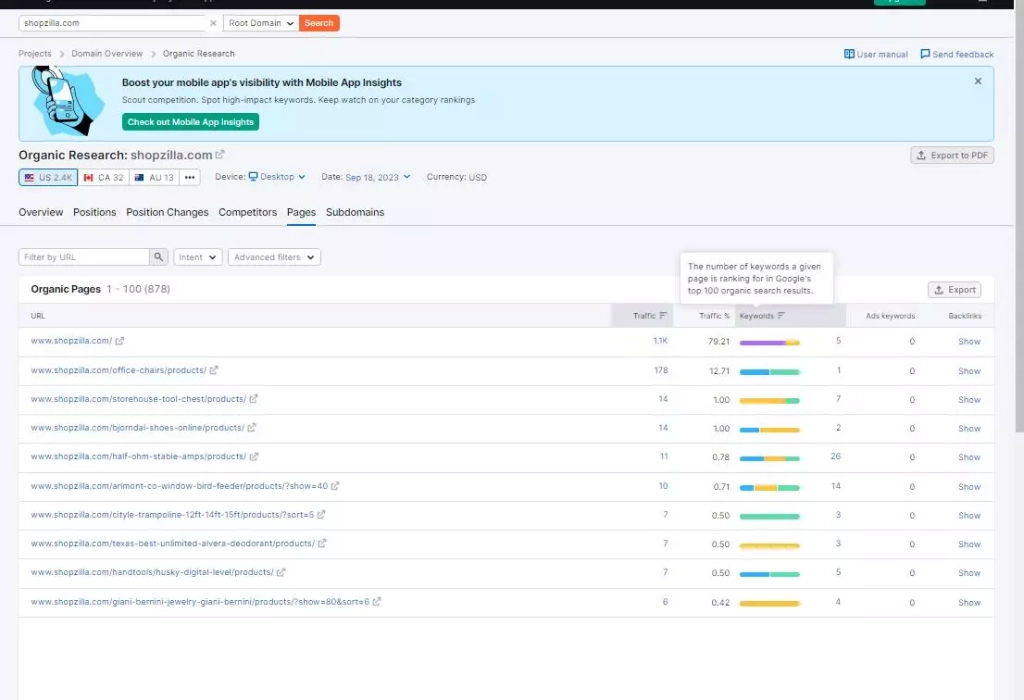Go to the Positions tab
1024x700 pixels.
[x=95, y=212]
